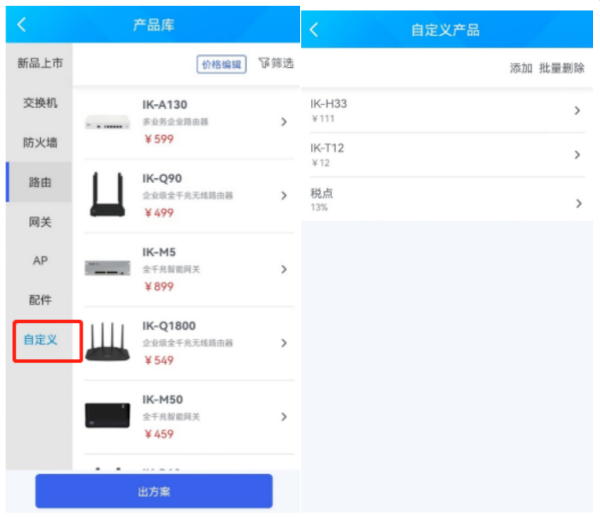Screen dimensions: 600x517
Task: Click the IK-A130 router thumbnail
Action: pos(108,122)
